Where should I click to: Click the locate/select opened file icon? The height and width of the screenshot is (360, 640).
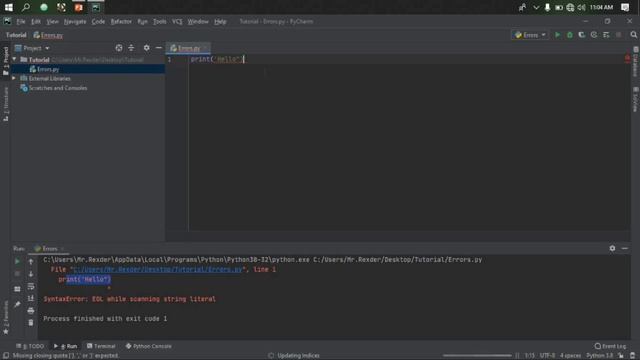point(119,48)
